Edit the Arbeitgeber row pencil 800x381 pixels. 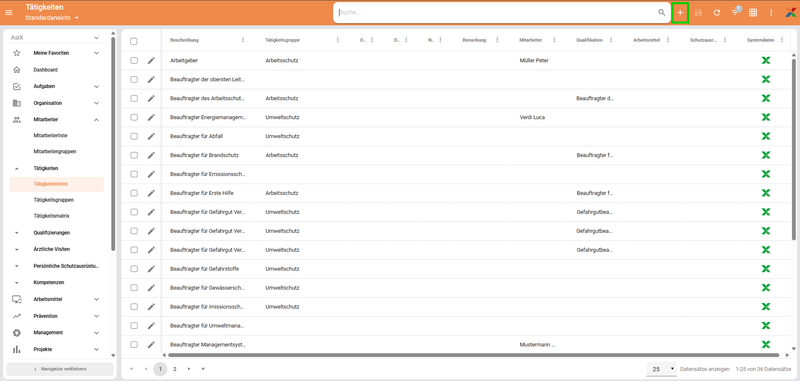(151, 61)
